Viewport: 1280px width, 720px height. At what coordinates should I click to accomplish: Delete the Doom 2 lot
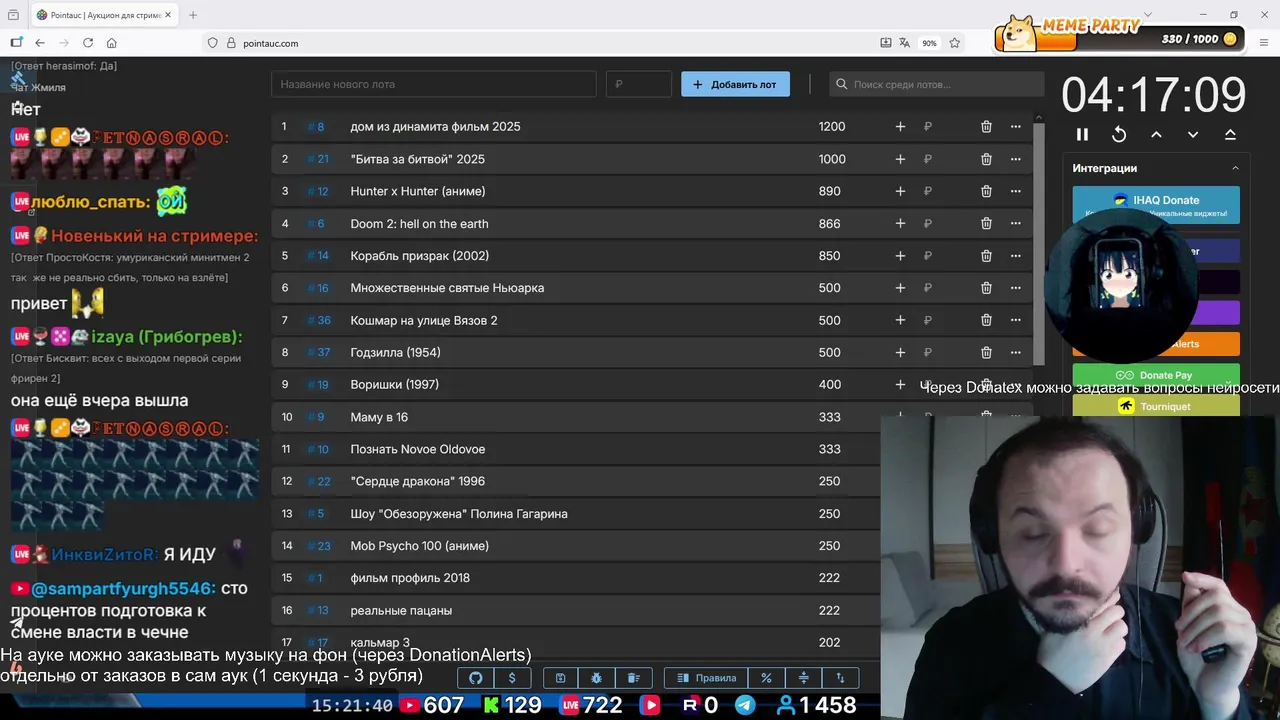point(986,223)
